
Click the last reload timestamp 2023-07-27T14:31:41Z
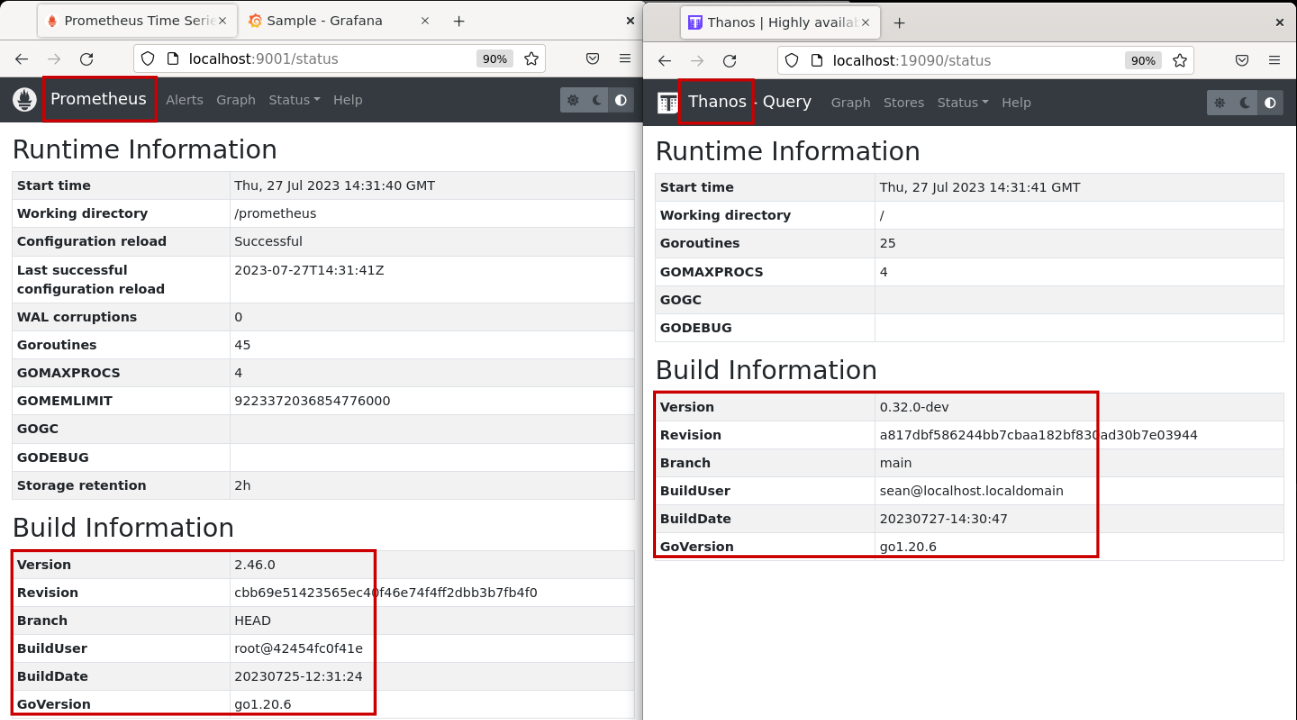click(x=309, y=270)
